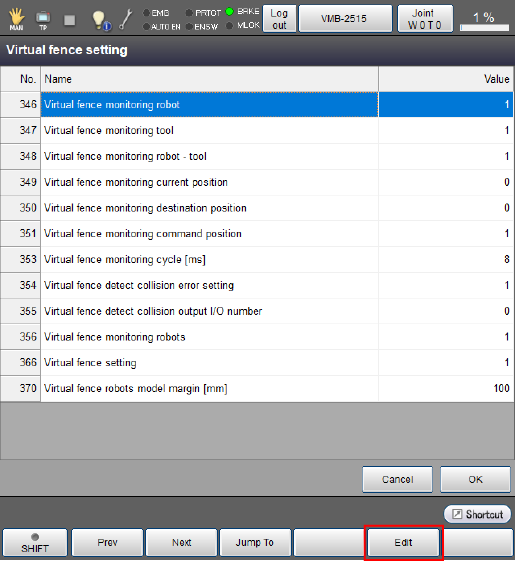Open the Joint W0 T0 coordinate selector
Viewport: 515px width, 561px height.
click(425, 19)
